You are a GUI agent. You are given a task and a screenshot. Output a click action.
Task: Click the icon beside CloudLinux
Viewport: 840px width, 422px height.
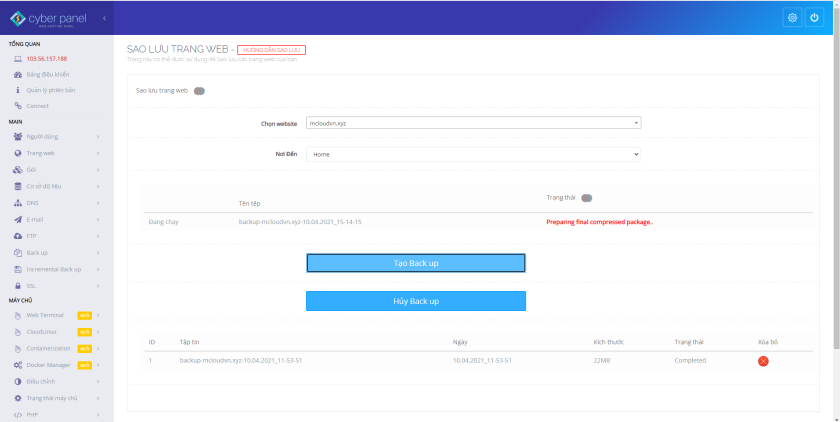pos(18,332)
